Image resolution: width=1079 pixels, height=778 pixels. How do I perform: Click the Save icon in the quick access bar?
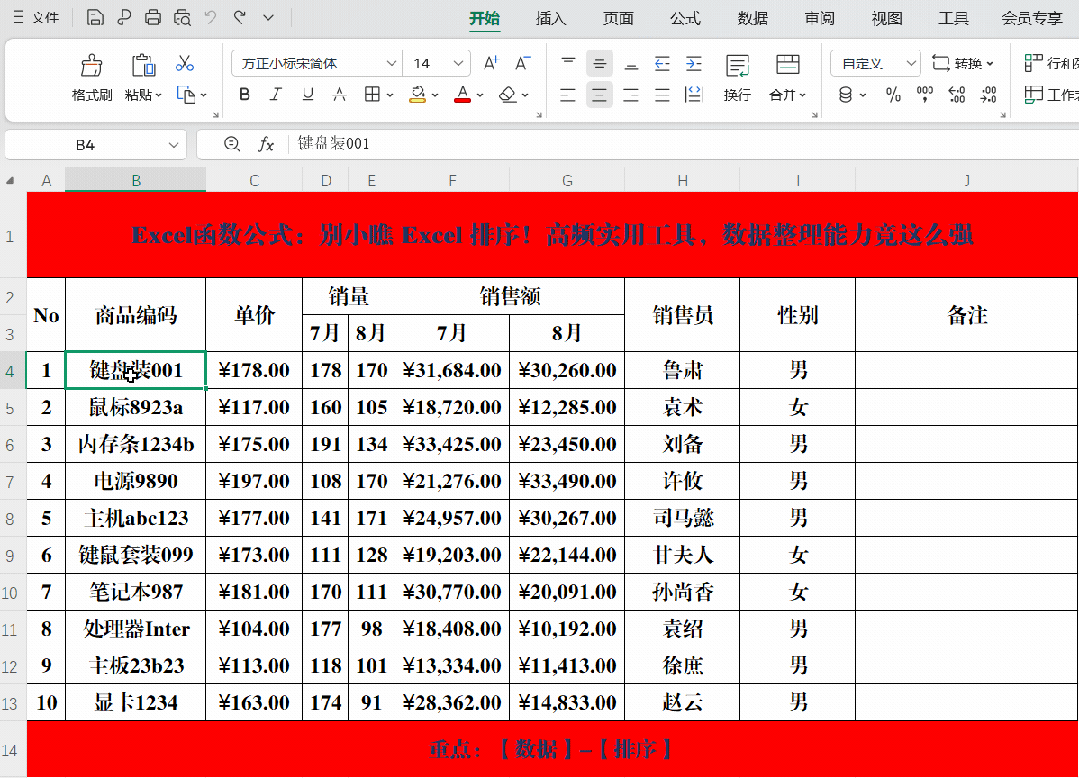click(x=95, y=17)
